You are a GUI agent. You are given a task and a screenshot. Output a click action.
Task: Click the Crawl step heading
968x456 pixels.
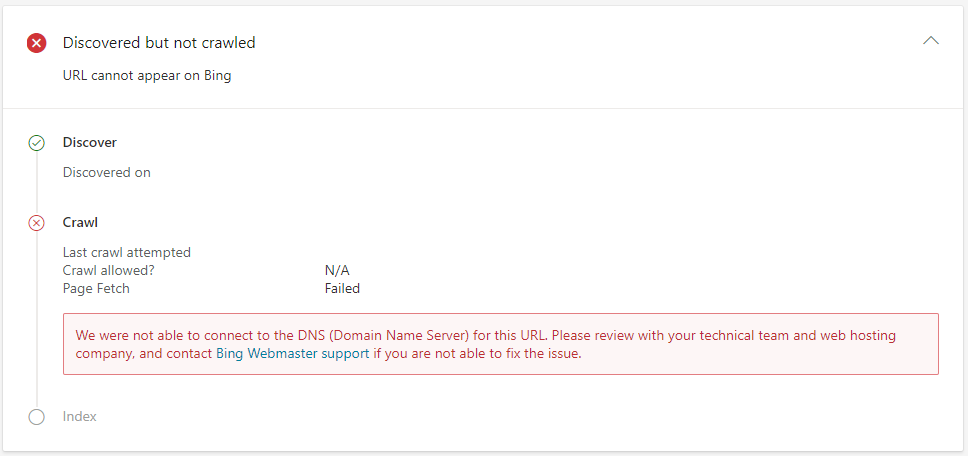tap(80, 223)
